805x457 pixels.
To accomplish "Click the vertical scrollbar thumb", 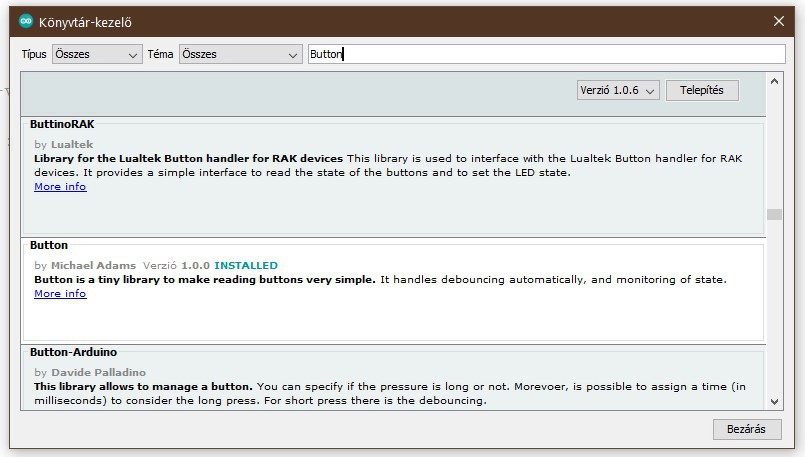I will [x=773, y=214].
